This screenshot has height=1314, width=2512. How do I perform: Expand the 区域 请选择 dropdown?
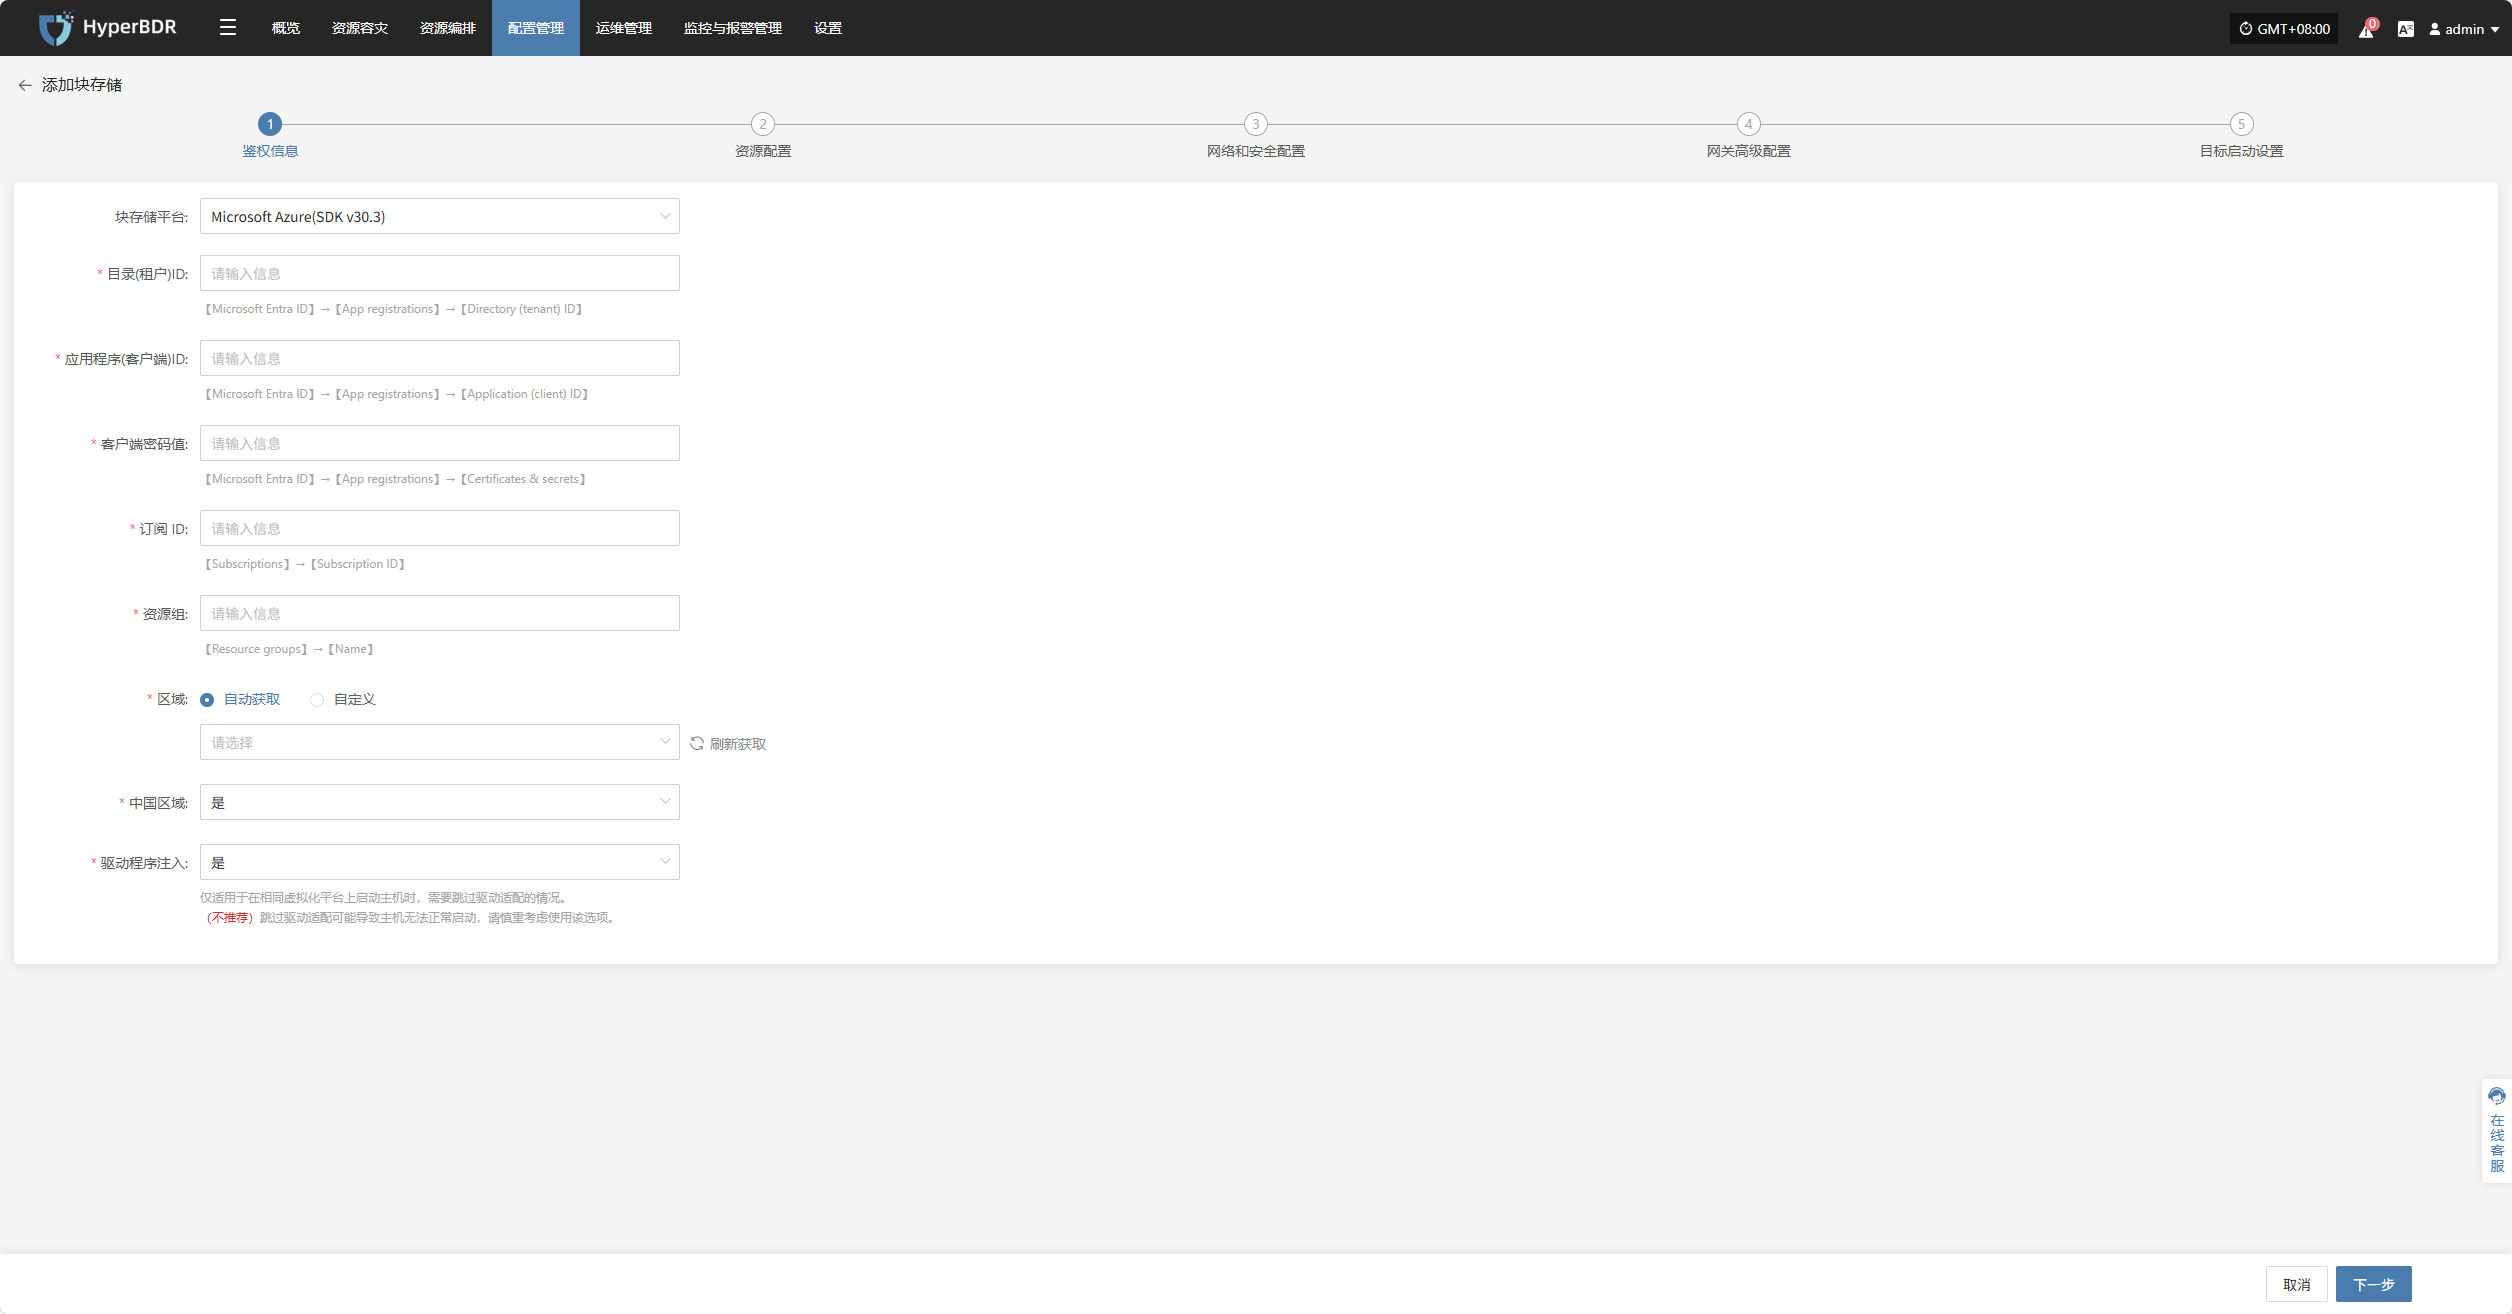tap(440, 742)
